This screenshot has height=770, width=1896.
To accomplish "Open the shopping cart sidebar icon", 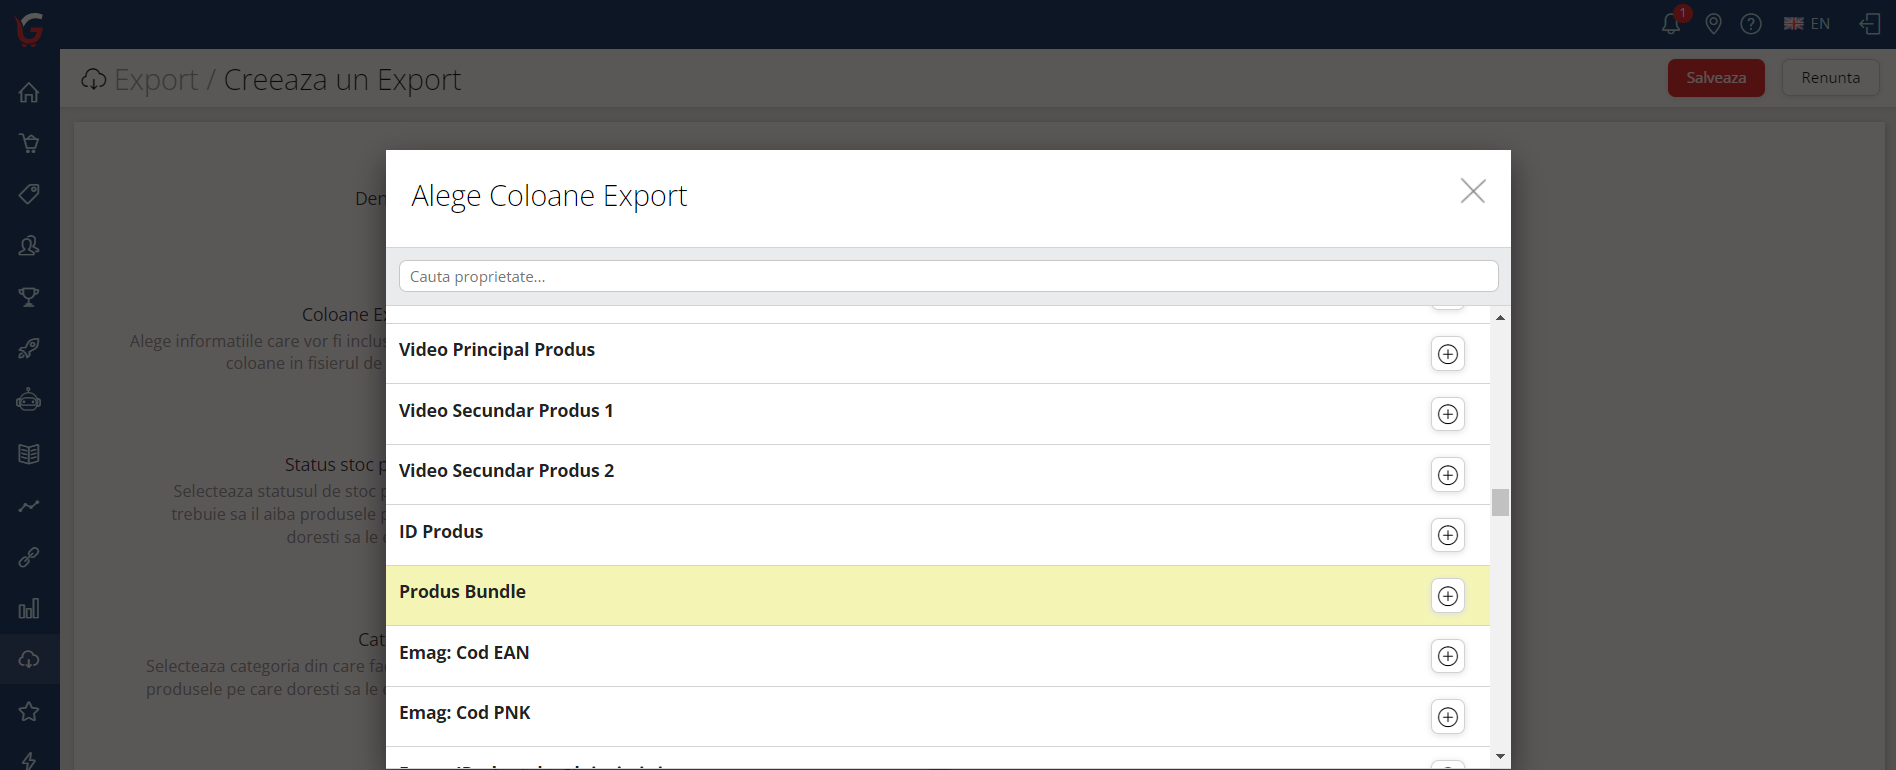I will pos(29,143).
